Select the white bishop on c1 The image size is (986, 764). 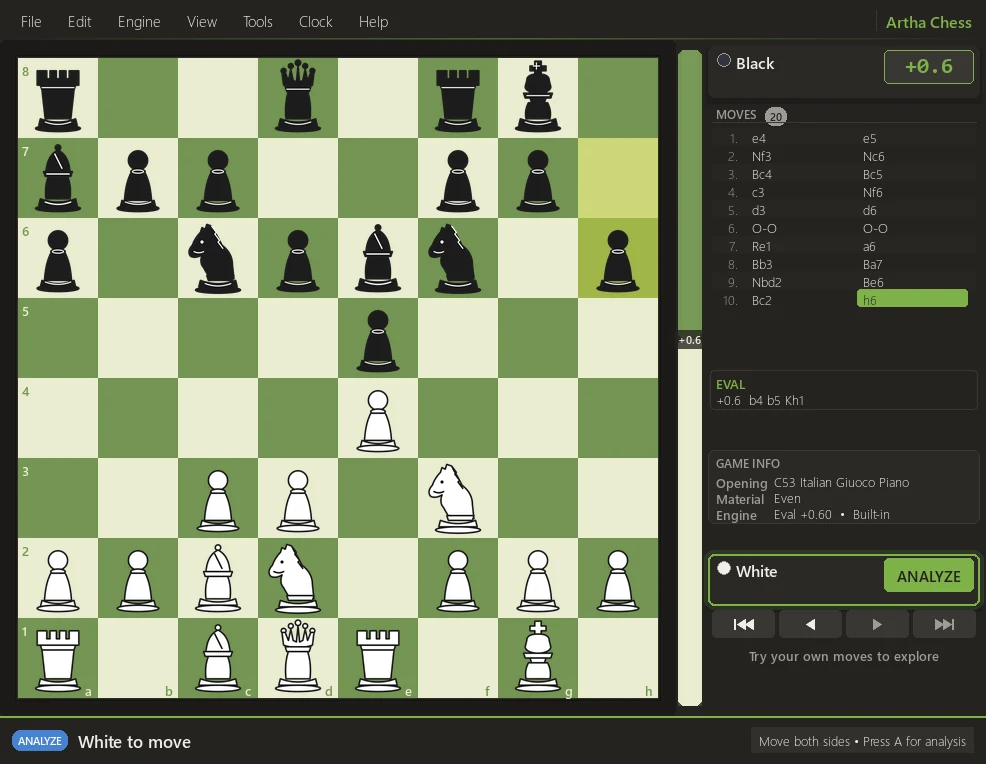coord(218,658)
